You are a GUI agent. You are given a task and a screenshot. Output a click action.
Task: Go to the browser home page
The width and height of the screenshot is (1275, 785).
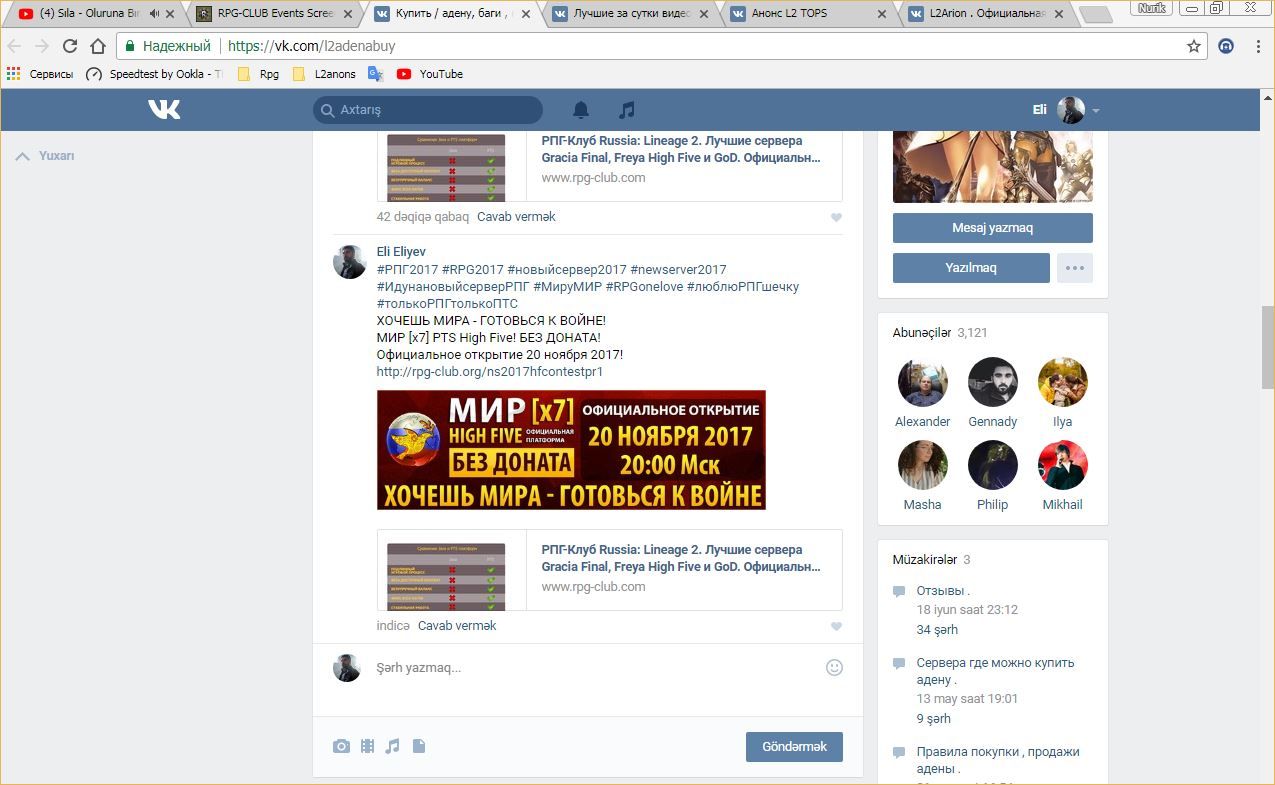coord(98,46)
